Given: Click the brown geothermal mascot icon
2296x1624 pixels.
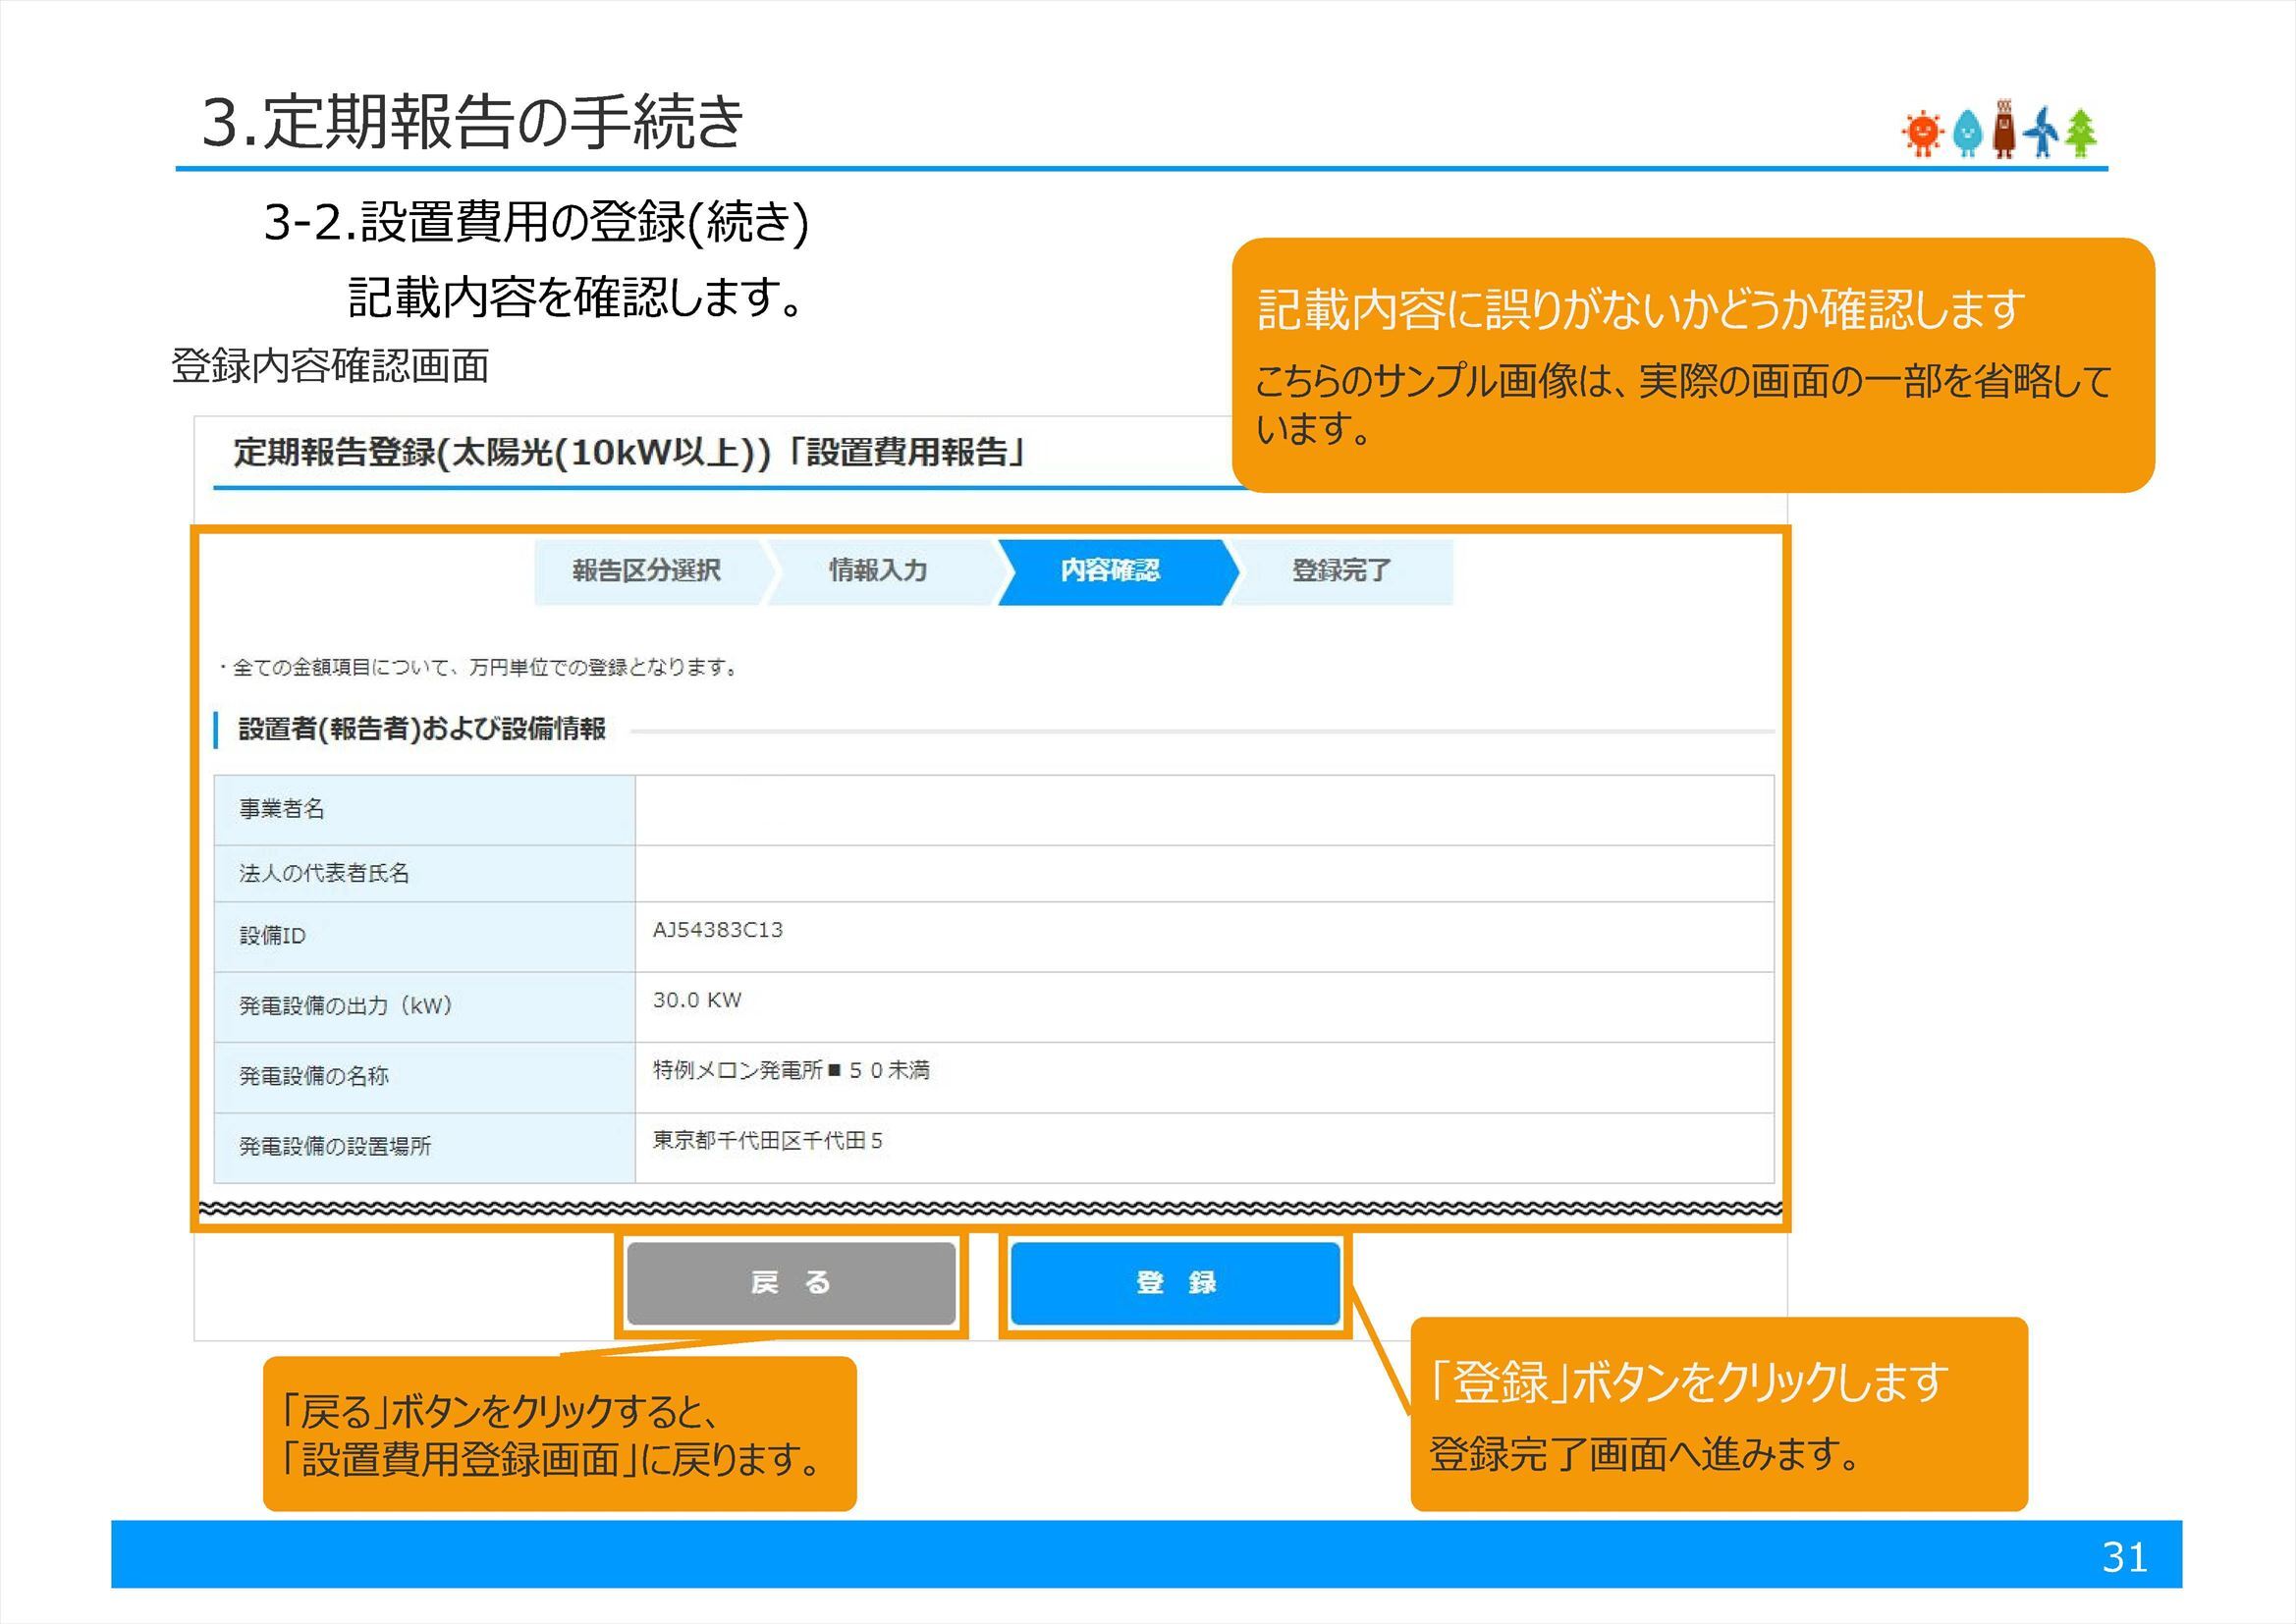Looking at the screenshot, I should click(x=2003, y=128).
